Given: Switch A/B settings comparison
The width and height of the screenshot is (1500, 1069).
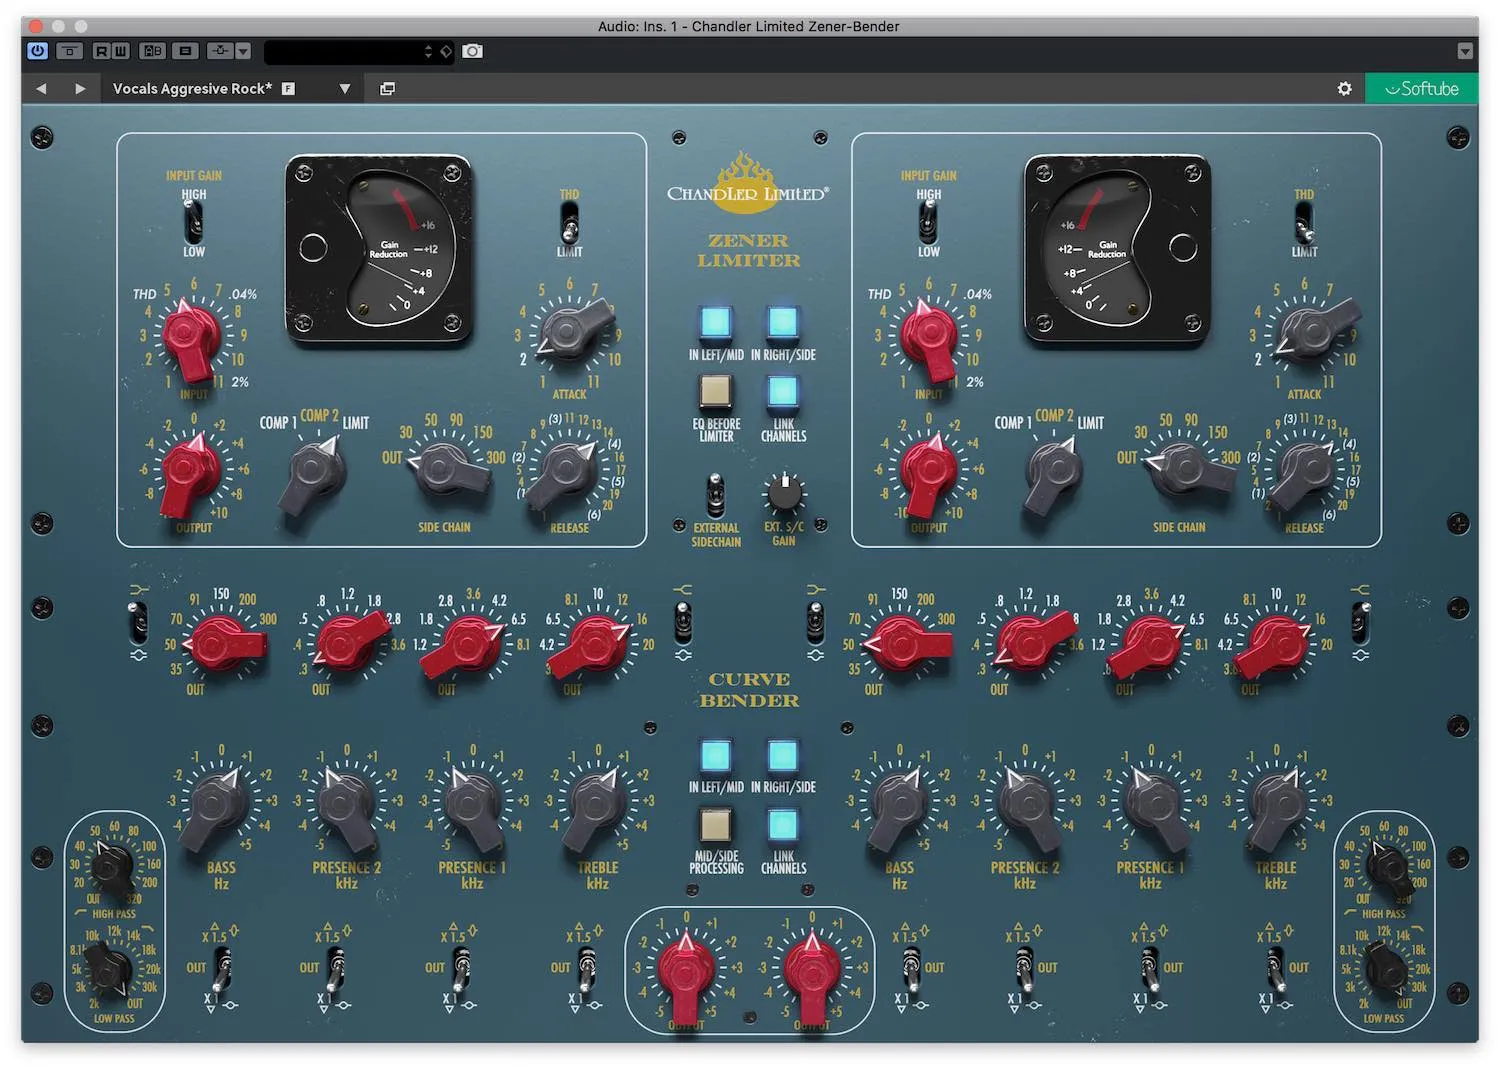Looking at the screenshot, I should [152, 51].
